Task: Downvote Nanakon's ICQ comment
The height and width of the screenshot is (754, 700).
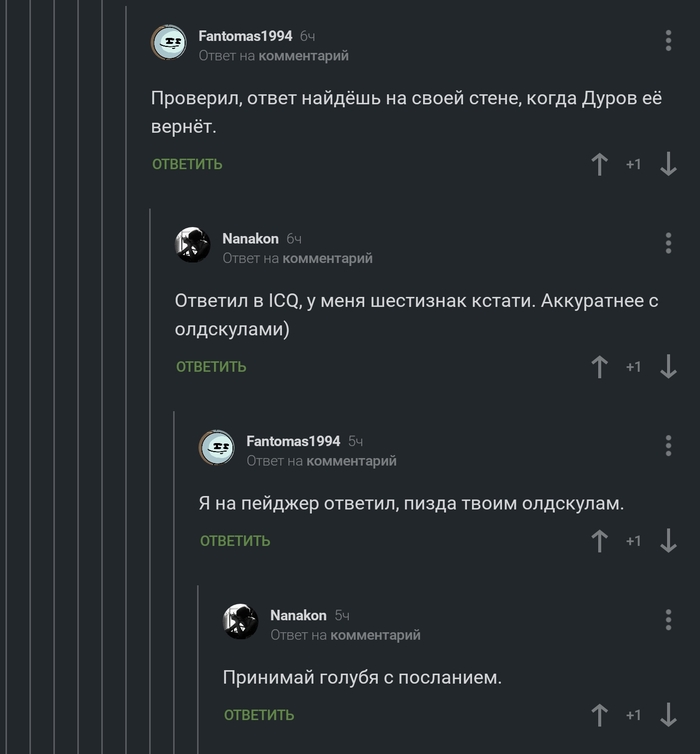Action: [x=669, y=367]
